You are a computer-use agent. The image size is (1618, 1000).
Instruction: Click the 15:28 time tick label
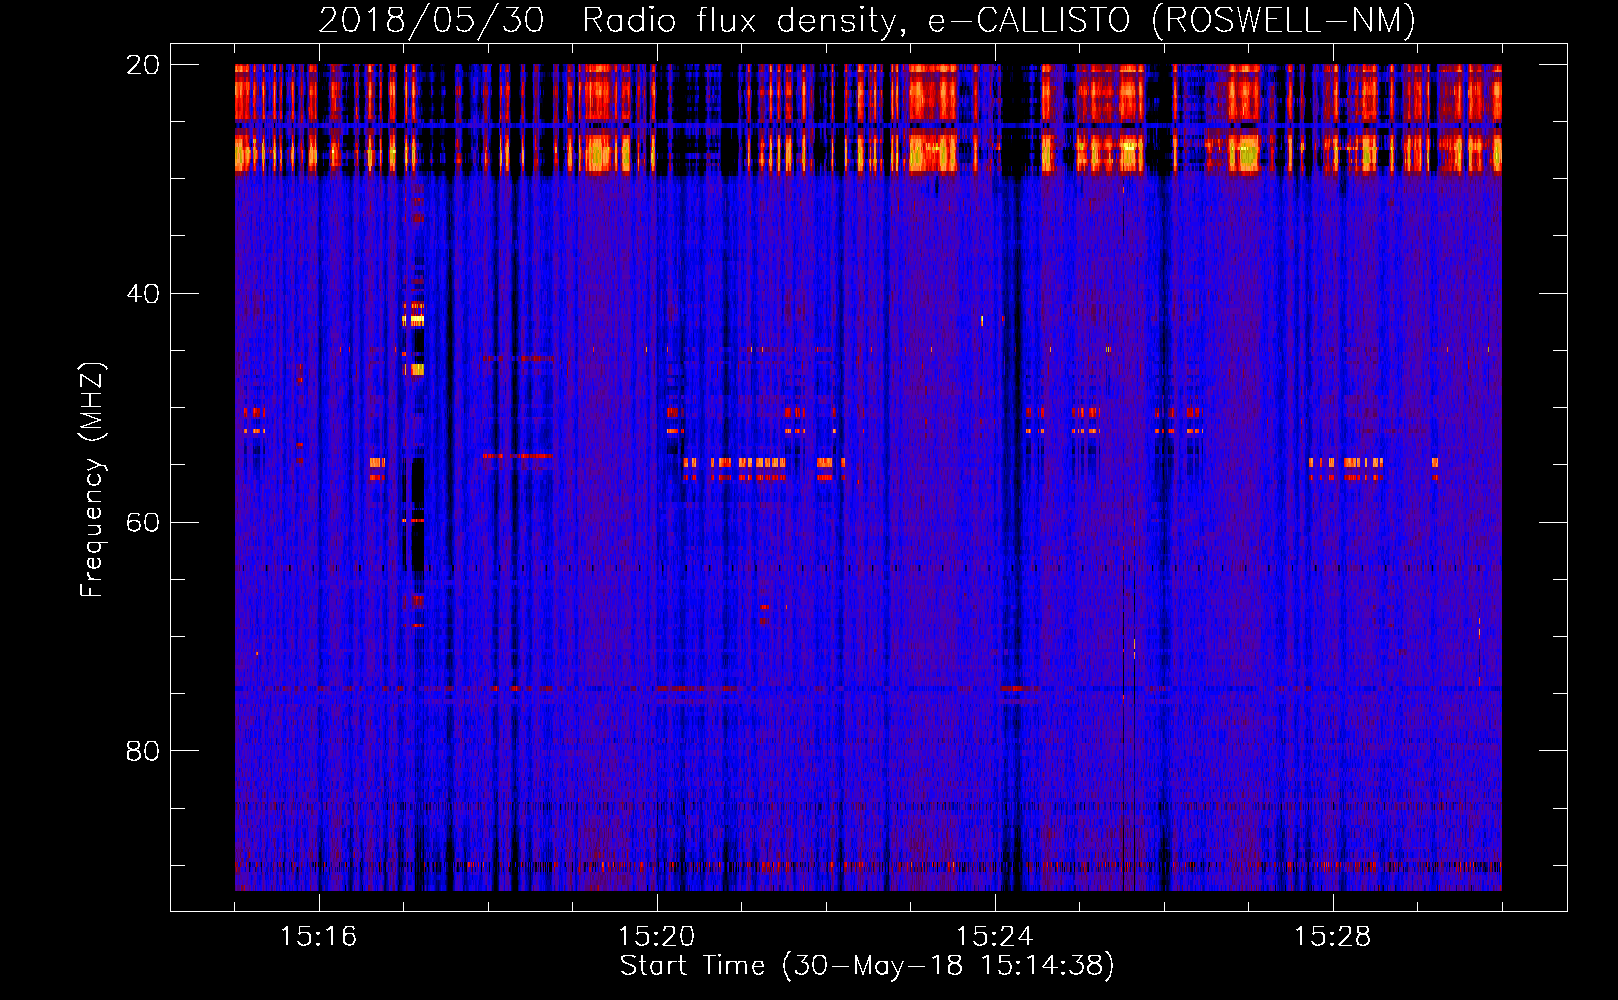click(x=1332, y=937)
